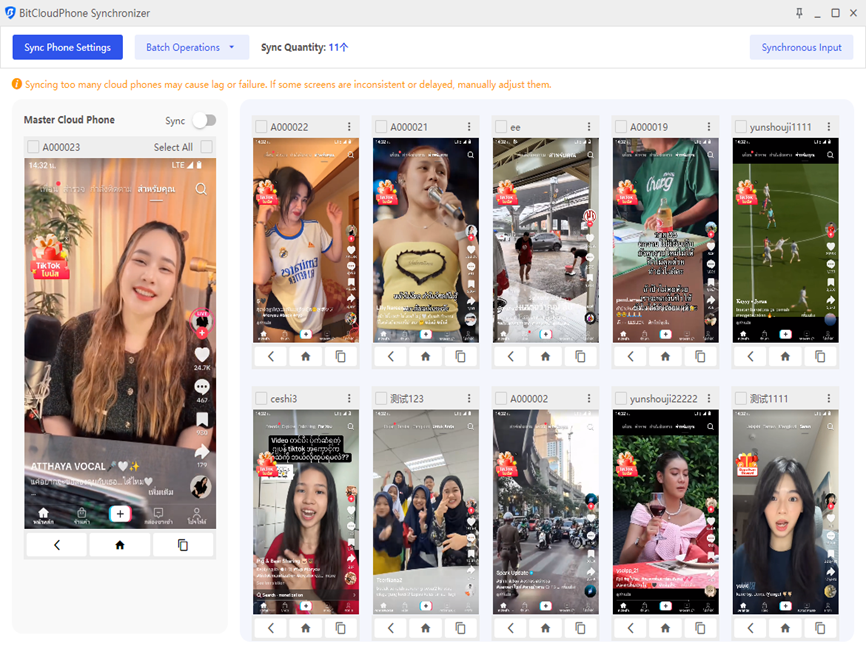Open the Batch Operations dropdown

pos(191,47)
